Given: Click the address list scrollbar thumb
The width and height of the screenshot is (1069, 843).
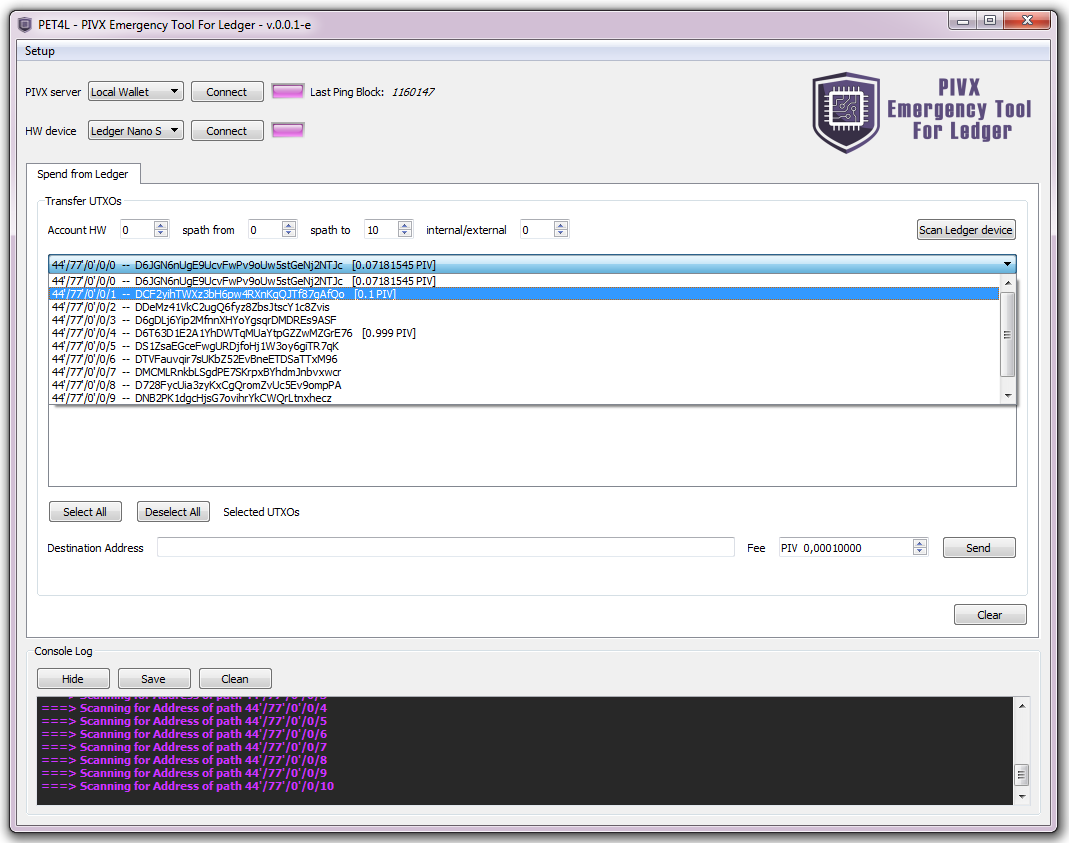Looking at the screenshot, I should pos(1008,334).
